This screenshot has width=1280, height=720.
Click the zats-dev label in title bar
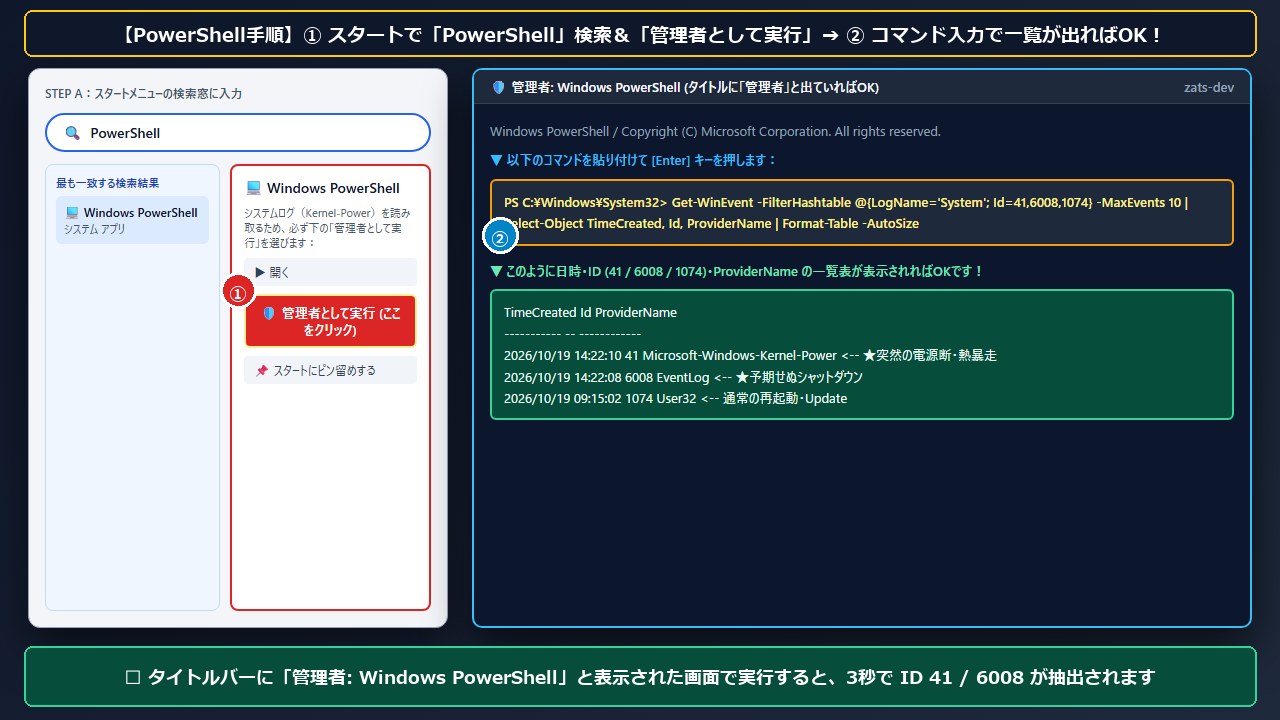coord(1208,87)
